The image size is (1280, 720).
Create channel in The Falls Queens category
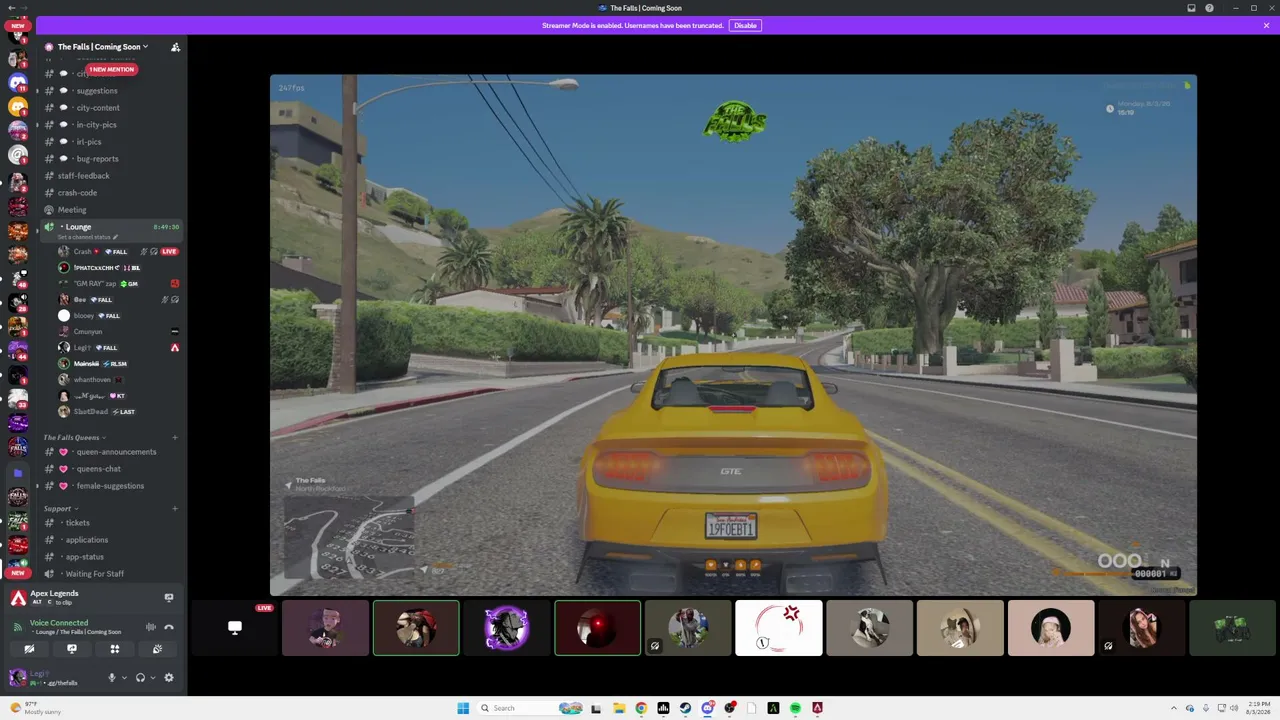[175, 438]
